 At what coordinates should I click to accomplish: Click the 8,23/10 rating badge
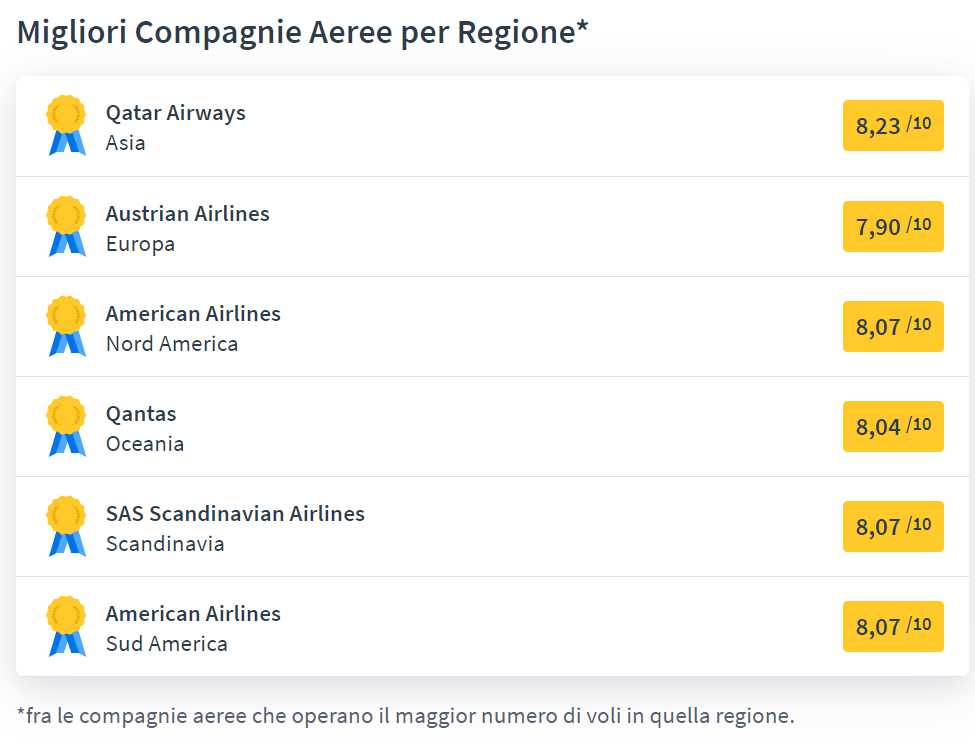coord(893,125)
